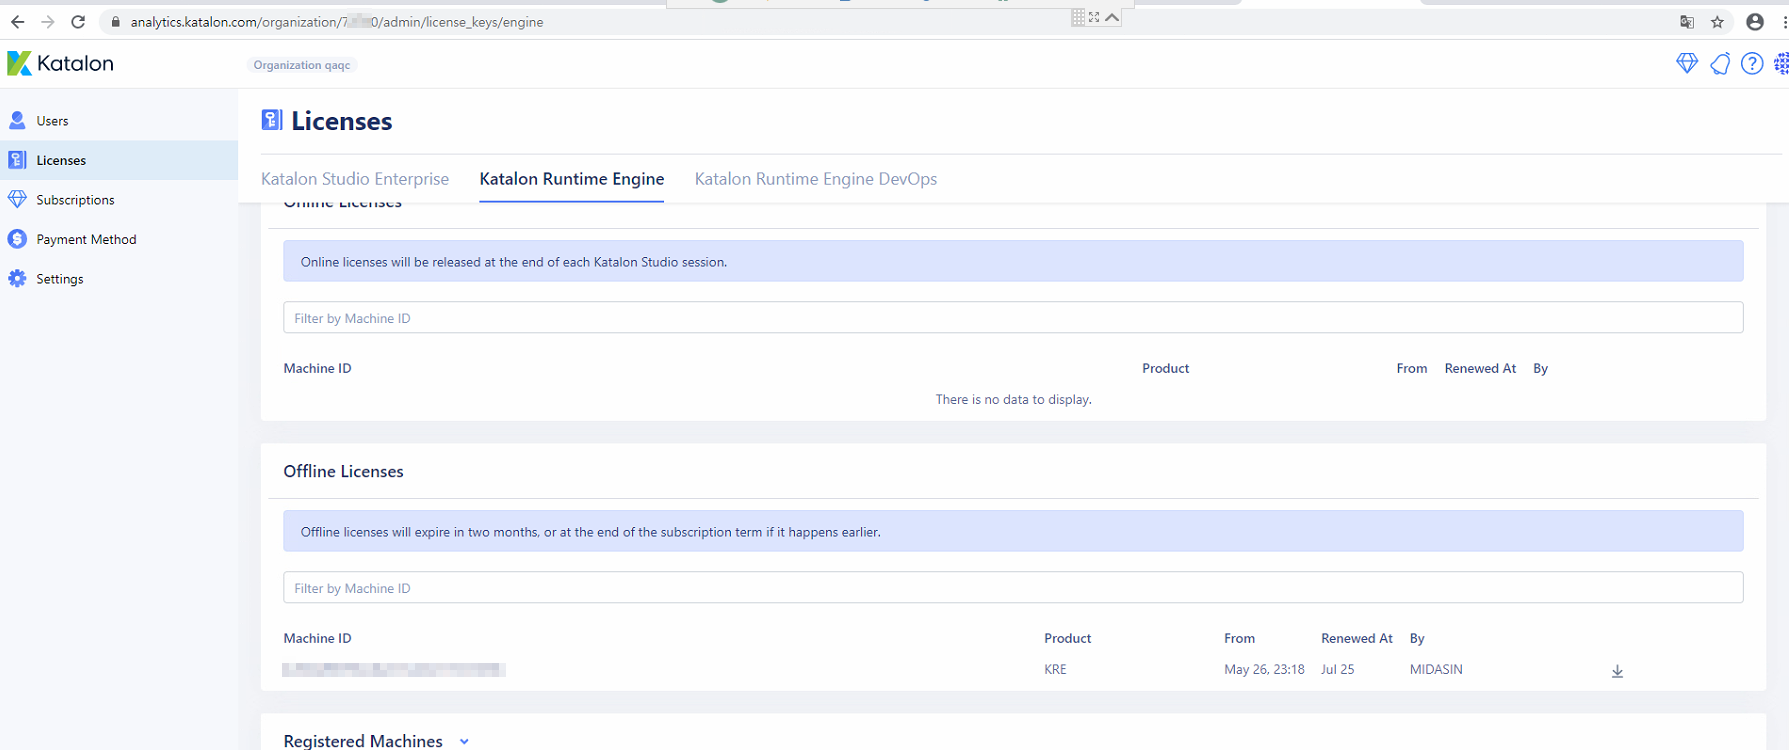The height and width of the screenshot is (750, 1789).
Task: Click the offline license expiry notice banner
Action: click(x=1013, y=531)
